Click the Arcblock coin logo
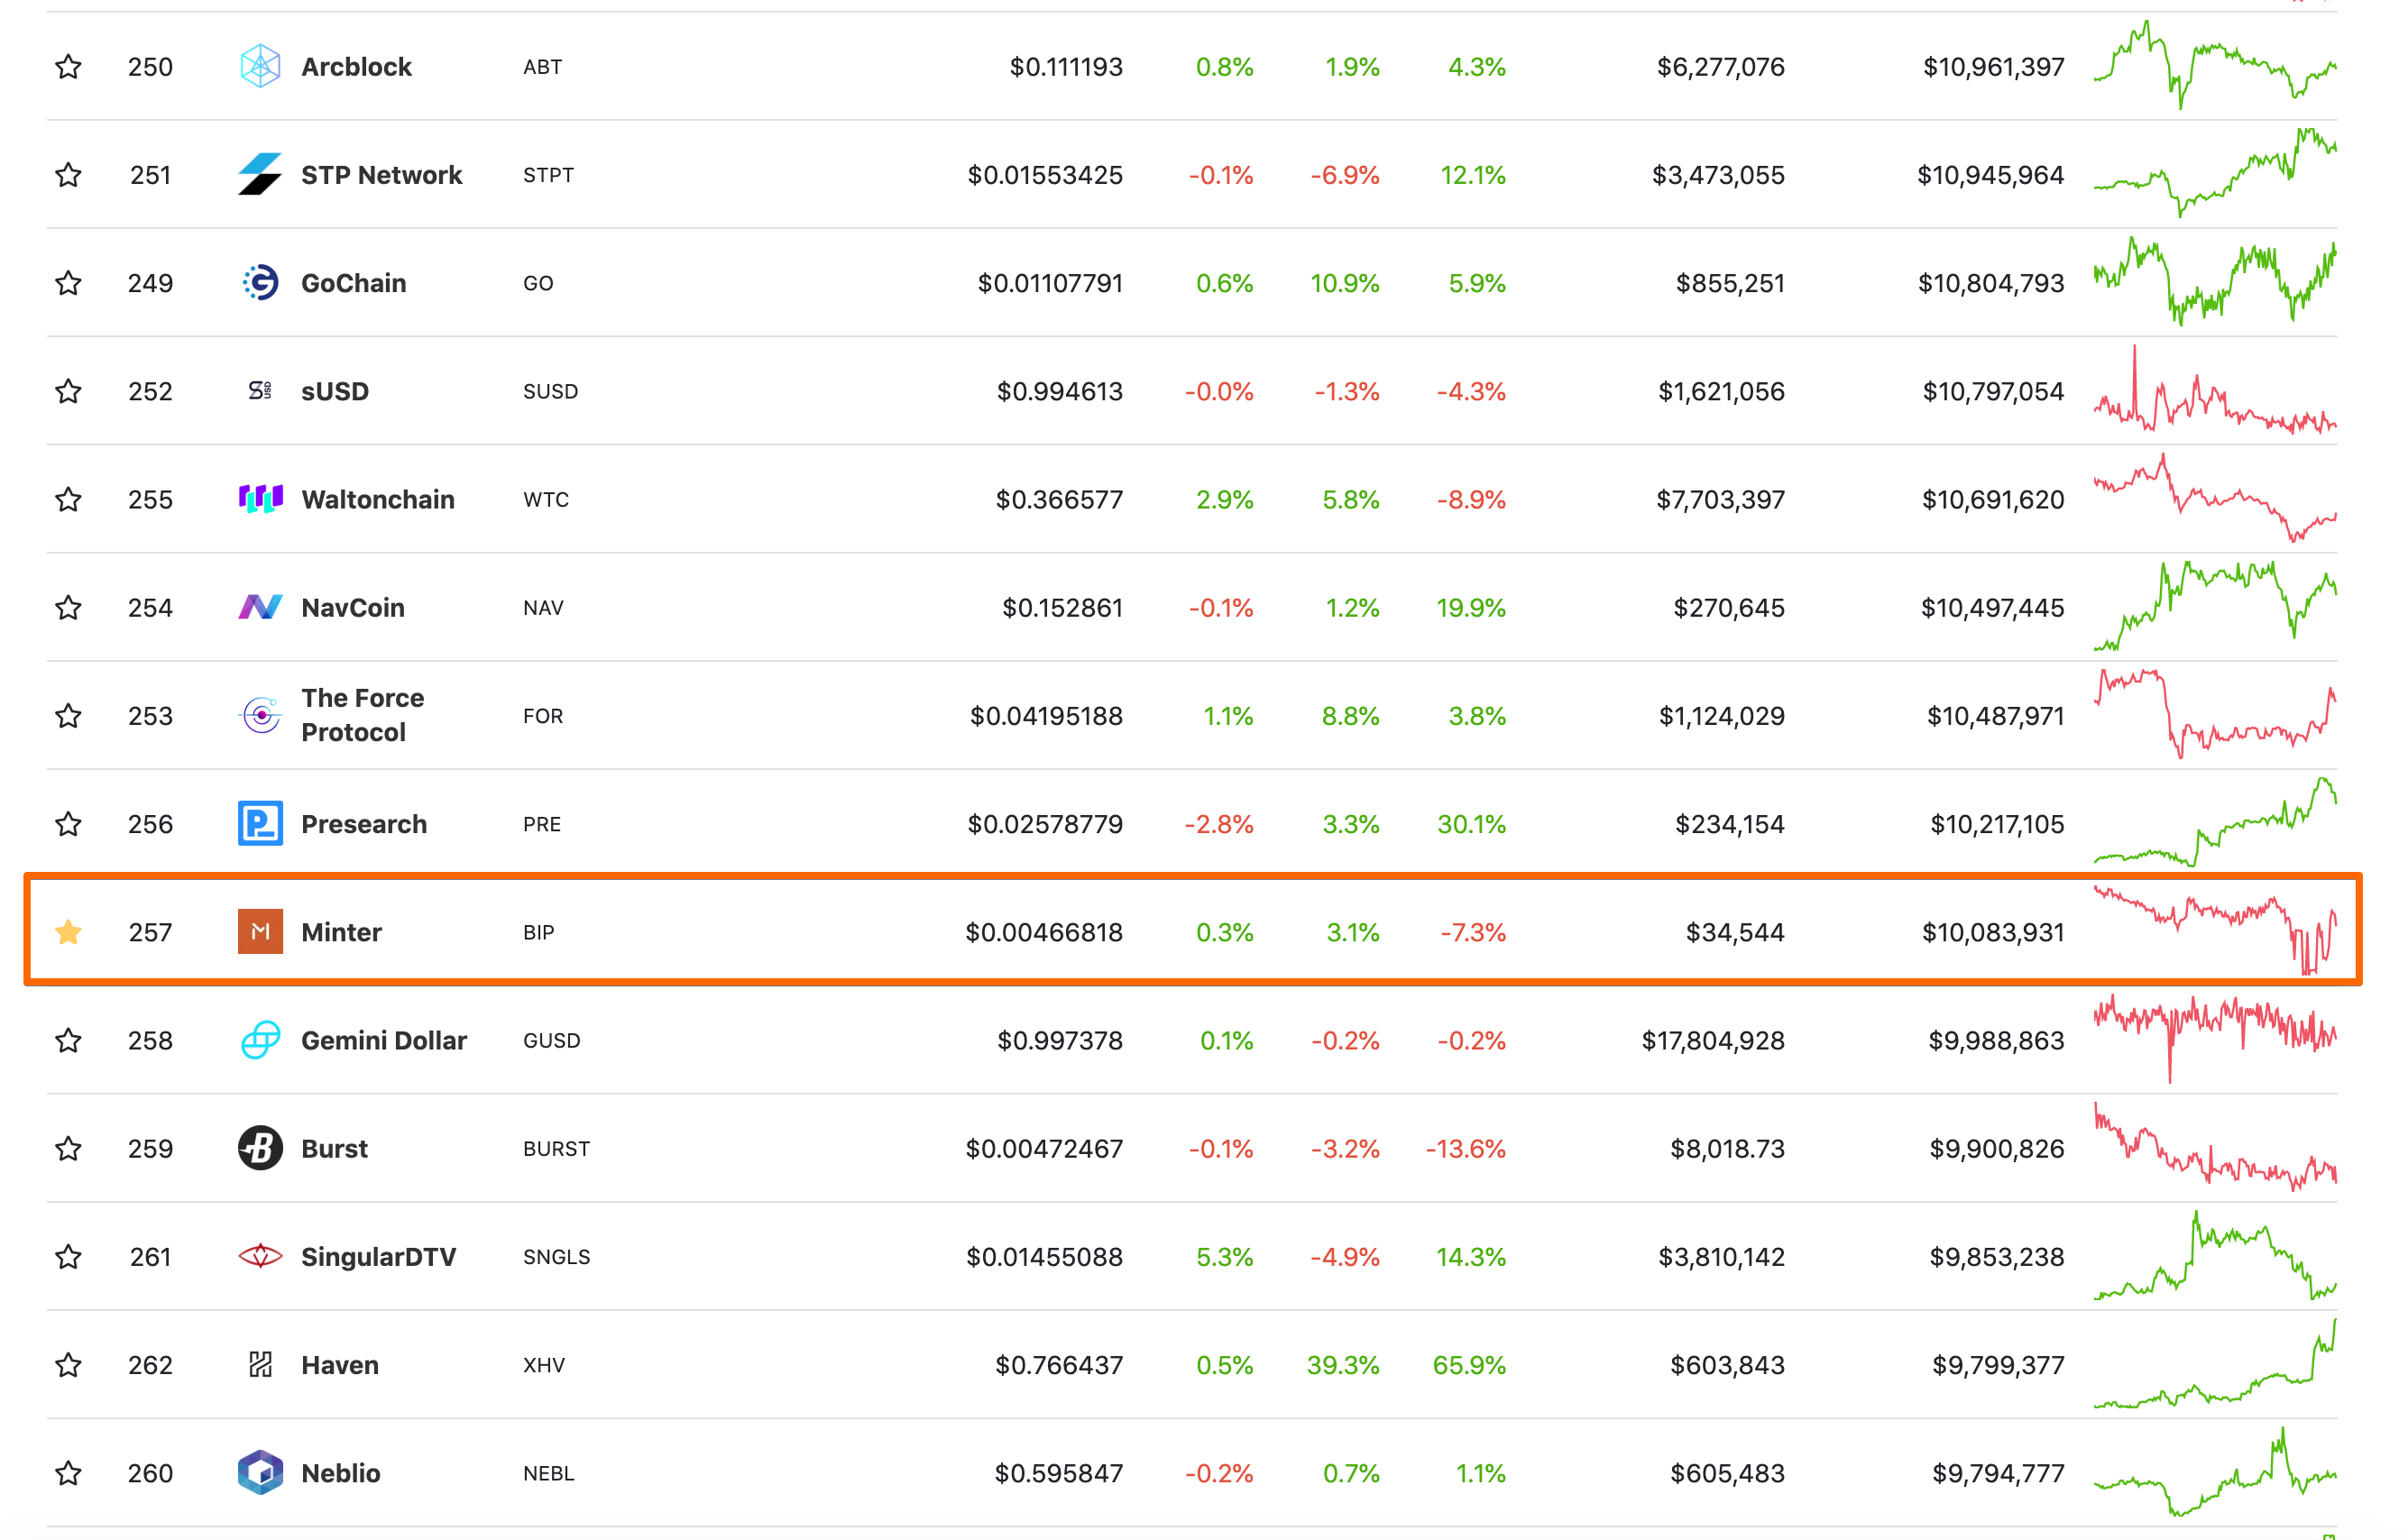Image resolution: width=2408 pixels, height=1540 pixels. 260,66
